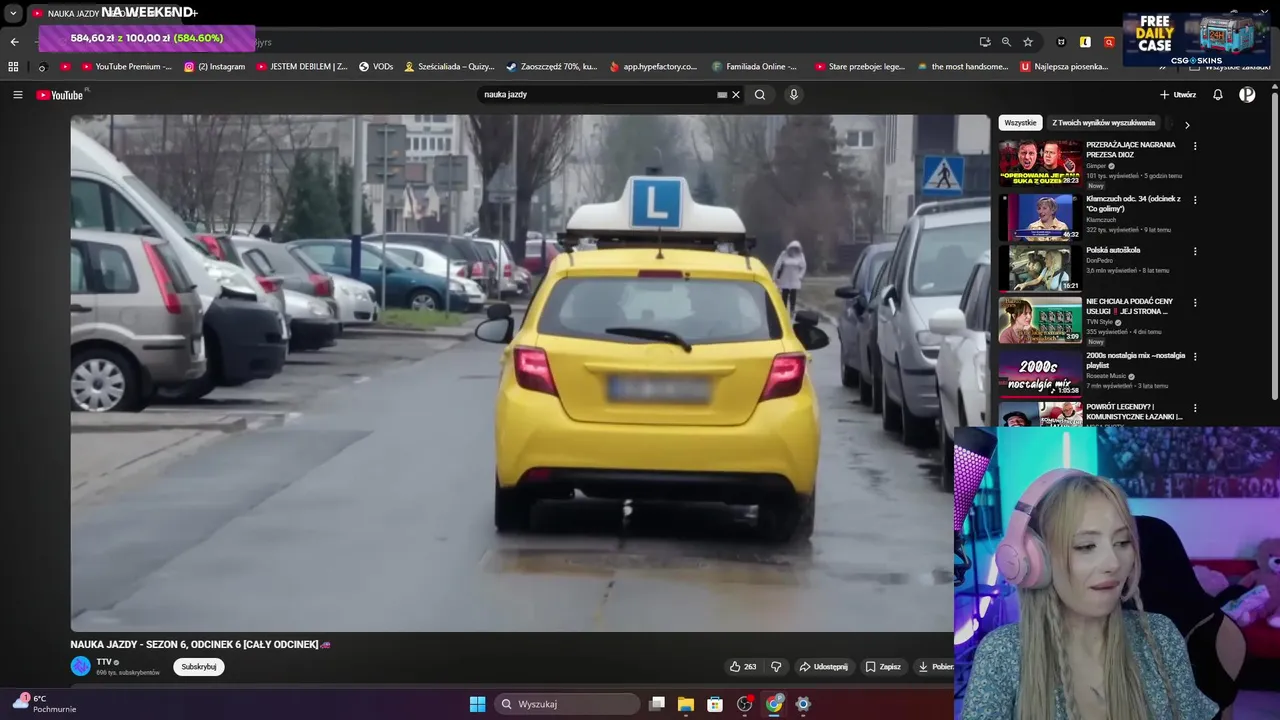This screenshot has width=1280, height=720.
Task: Select the Wszystkie filter chip
Action: coord(1020,123)
